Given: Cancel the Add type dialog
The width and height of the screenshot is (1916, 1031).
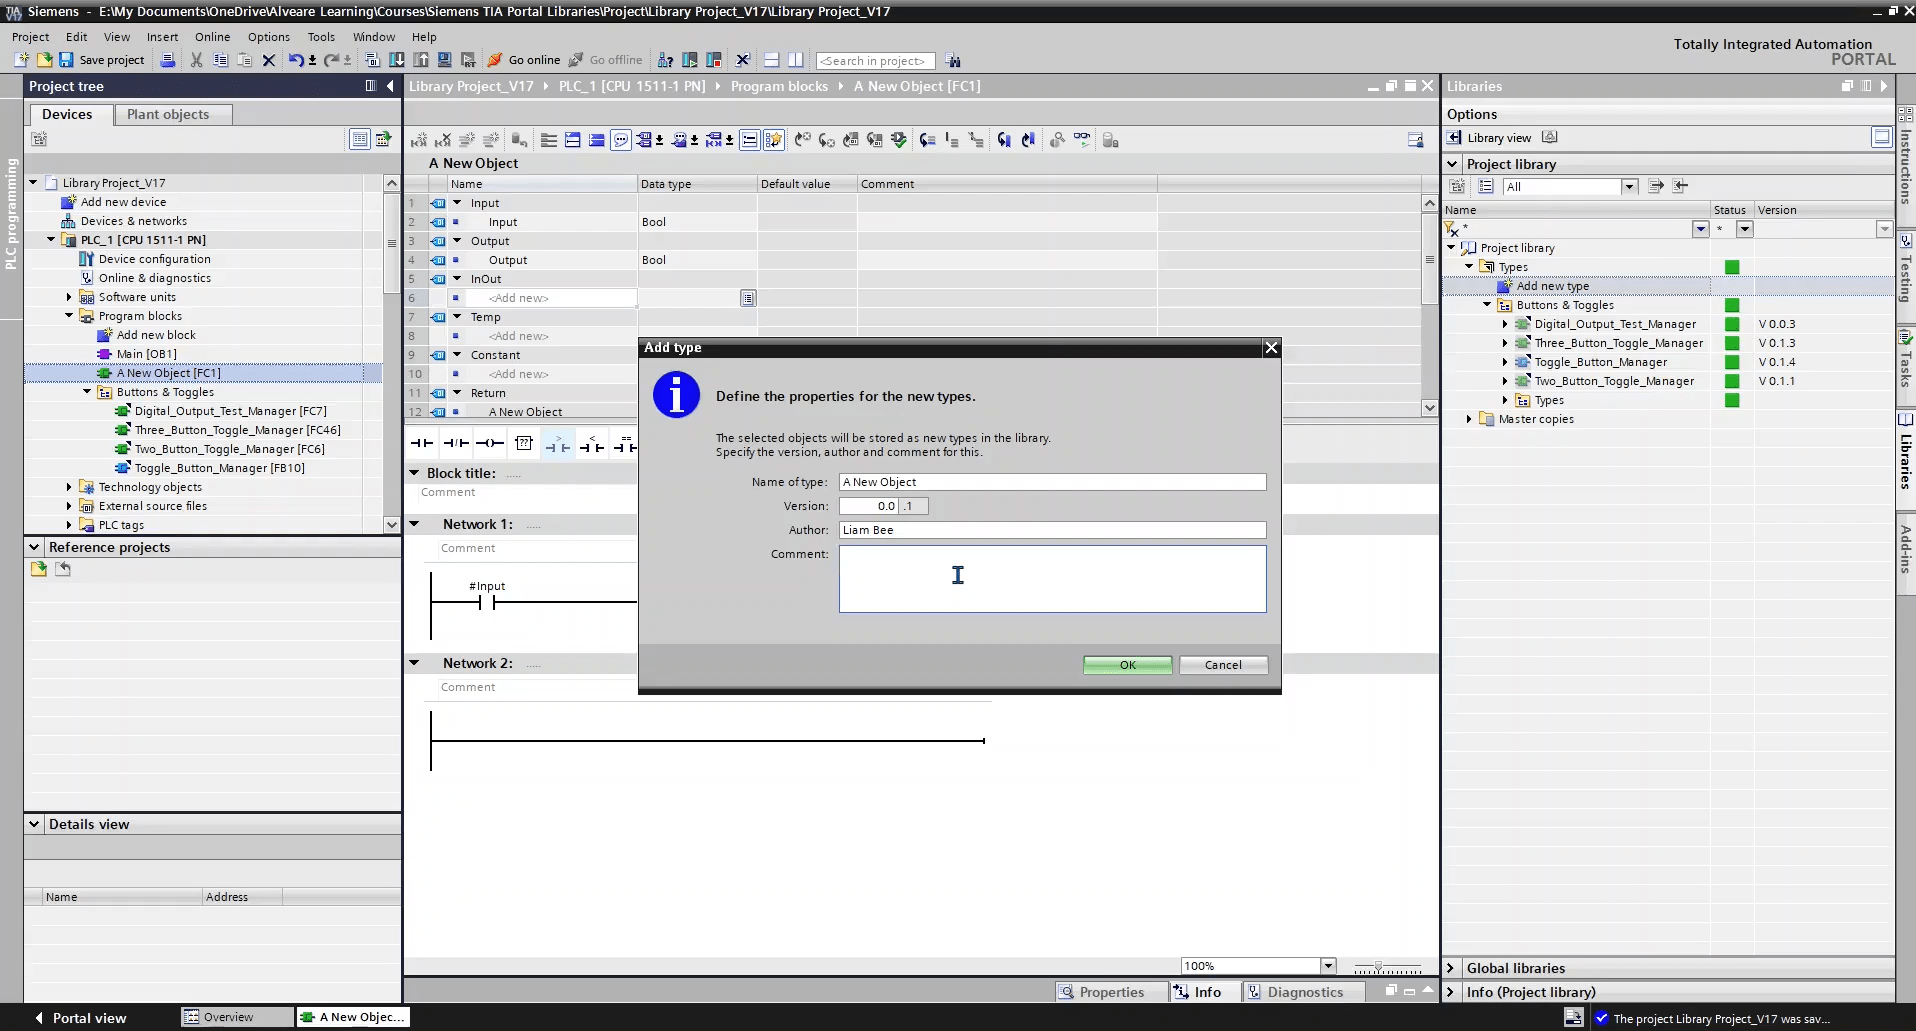Looking at the screenshot, I should (1223, 665).
